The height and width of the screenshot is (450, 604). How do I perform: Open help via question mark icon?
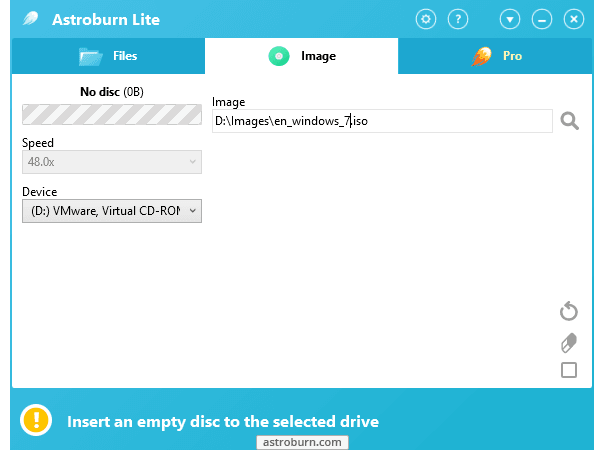pos(458,19)
